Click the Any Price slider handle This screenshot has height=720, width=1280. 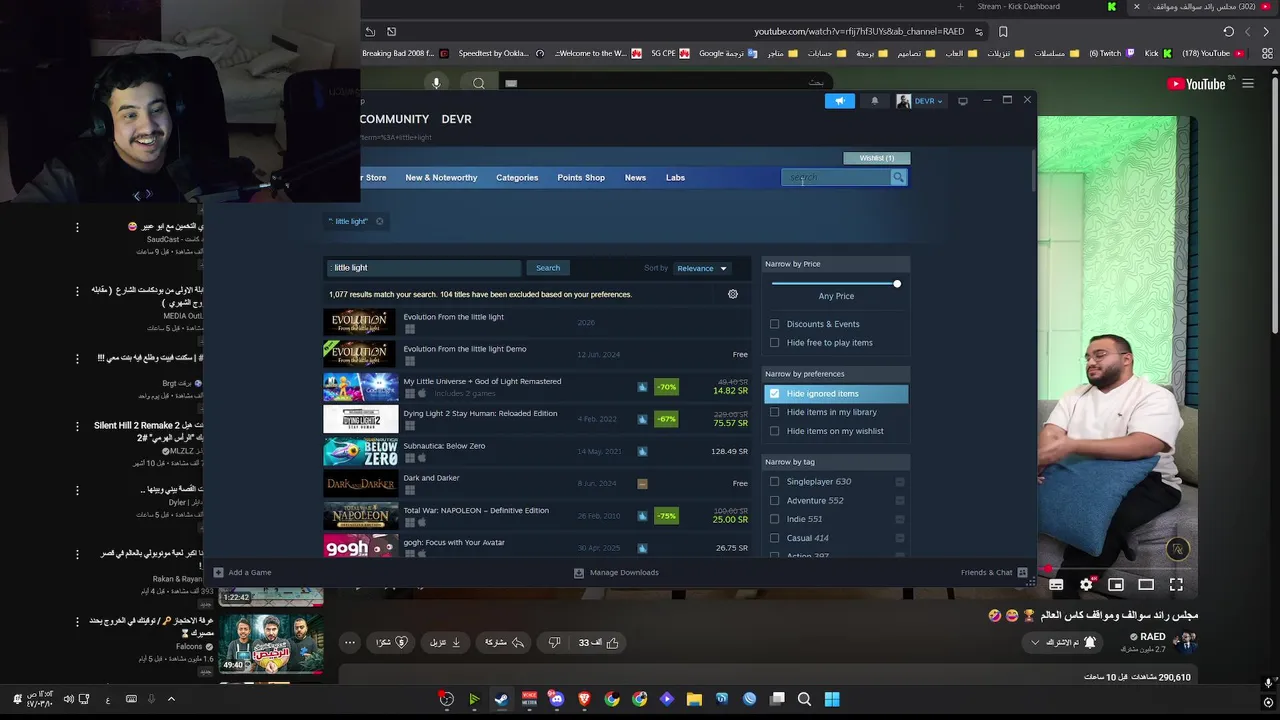pos(897,284)
